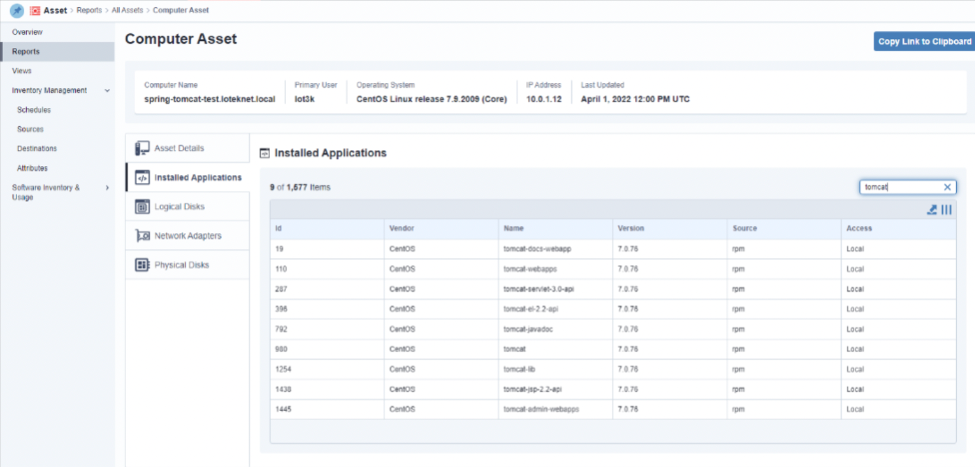Click the Logical Disks tab icon
The height and width of the screenshot is (468, 976).
[x=142, y=207]
